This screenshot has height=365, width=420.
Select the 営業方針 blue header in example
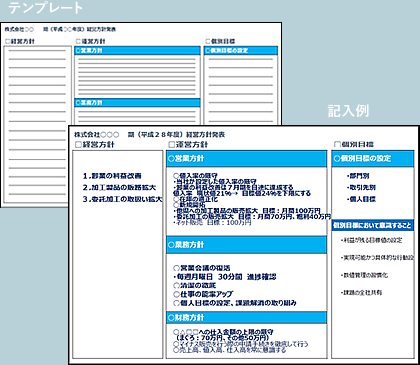tap(247, 159)
